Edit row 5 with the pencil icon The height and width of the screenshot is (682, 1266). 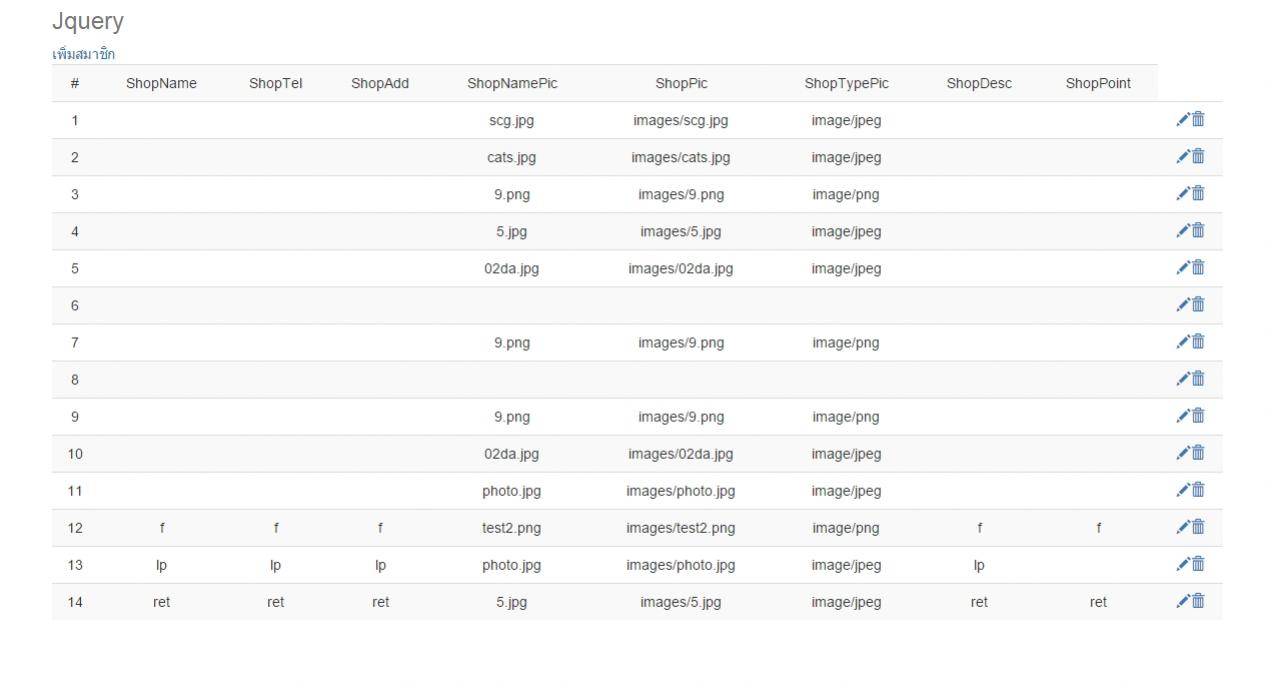click(1183, 268)
